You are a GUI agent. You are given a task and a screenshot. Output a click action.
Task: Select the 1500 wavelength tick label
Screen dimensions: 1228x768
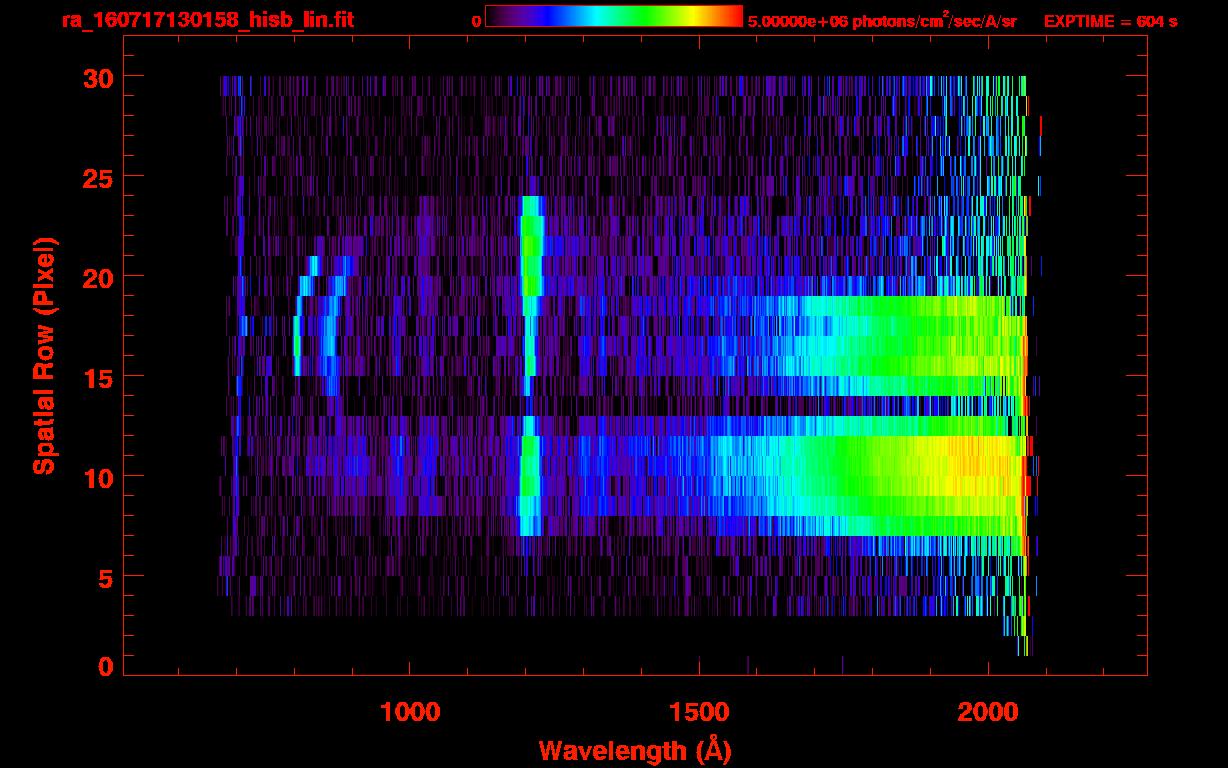click(x=699, y=712)
